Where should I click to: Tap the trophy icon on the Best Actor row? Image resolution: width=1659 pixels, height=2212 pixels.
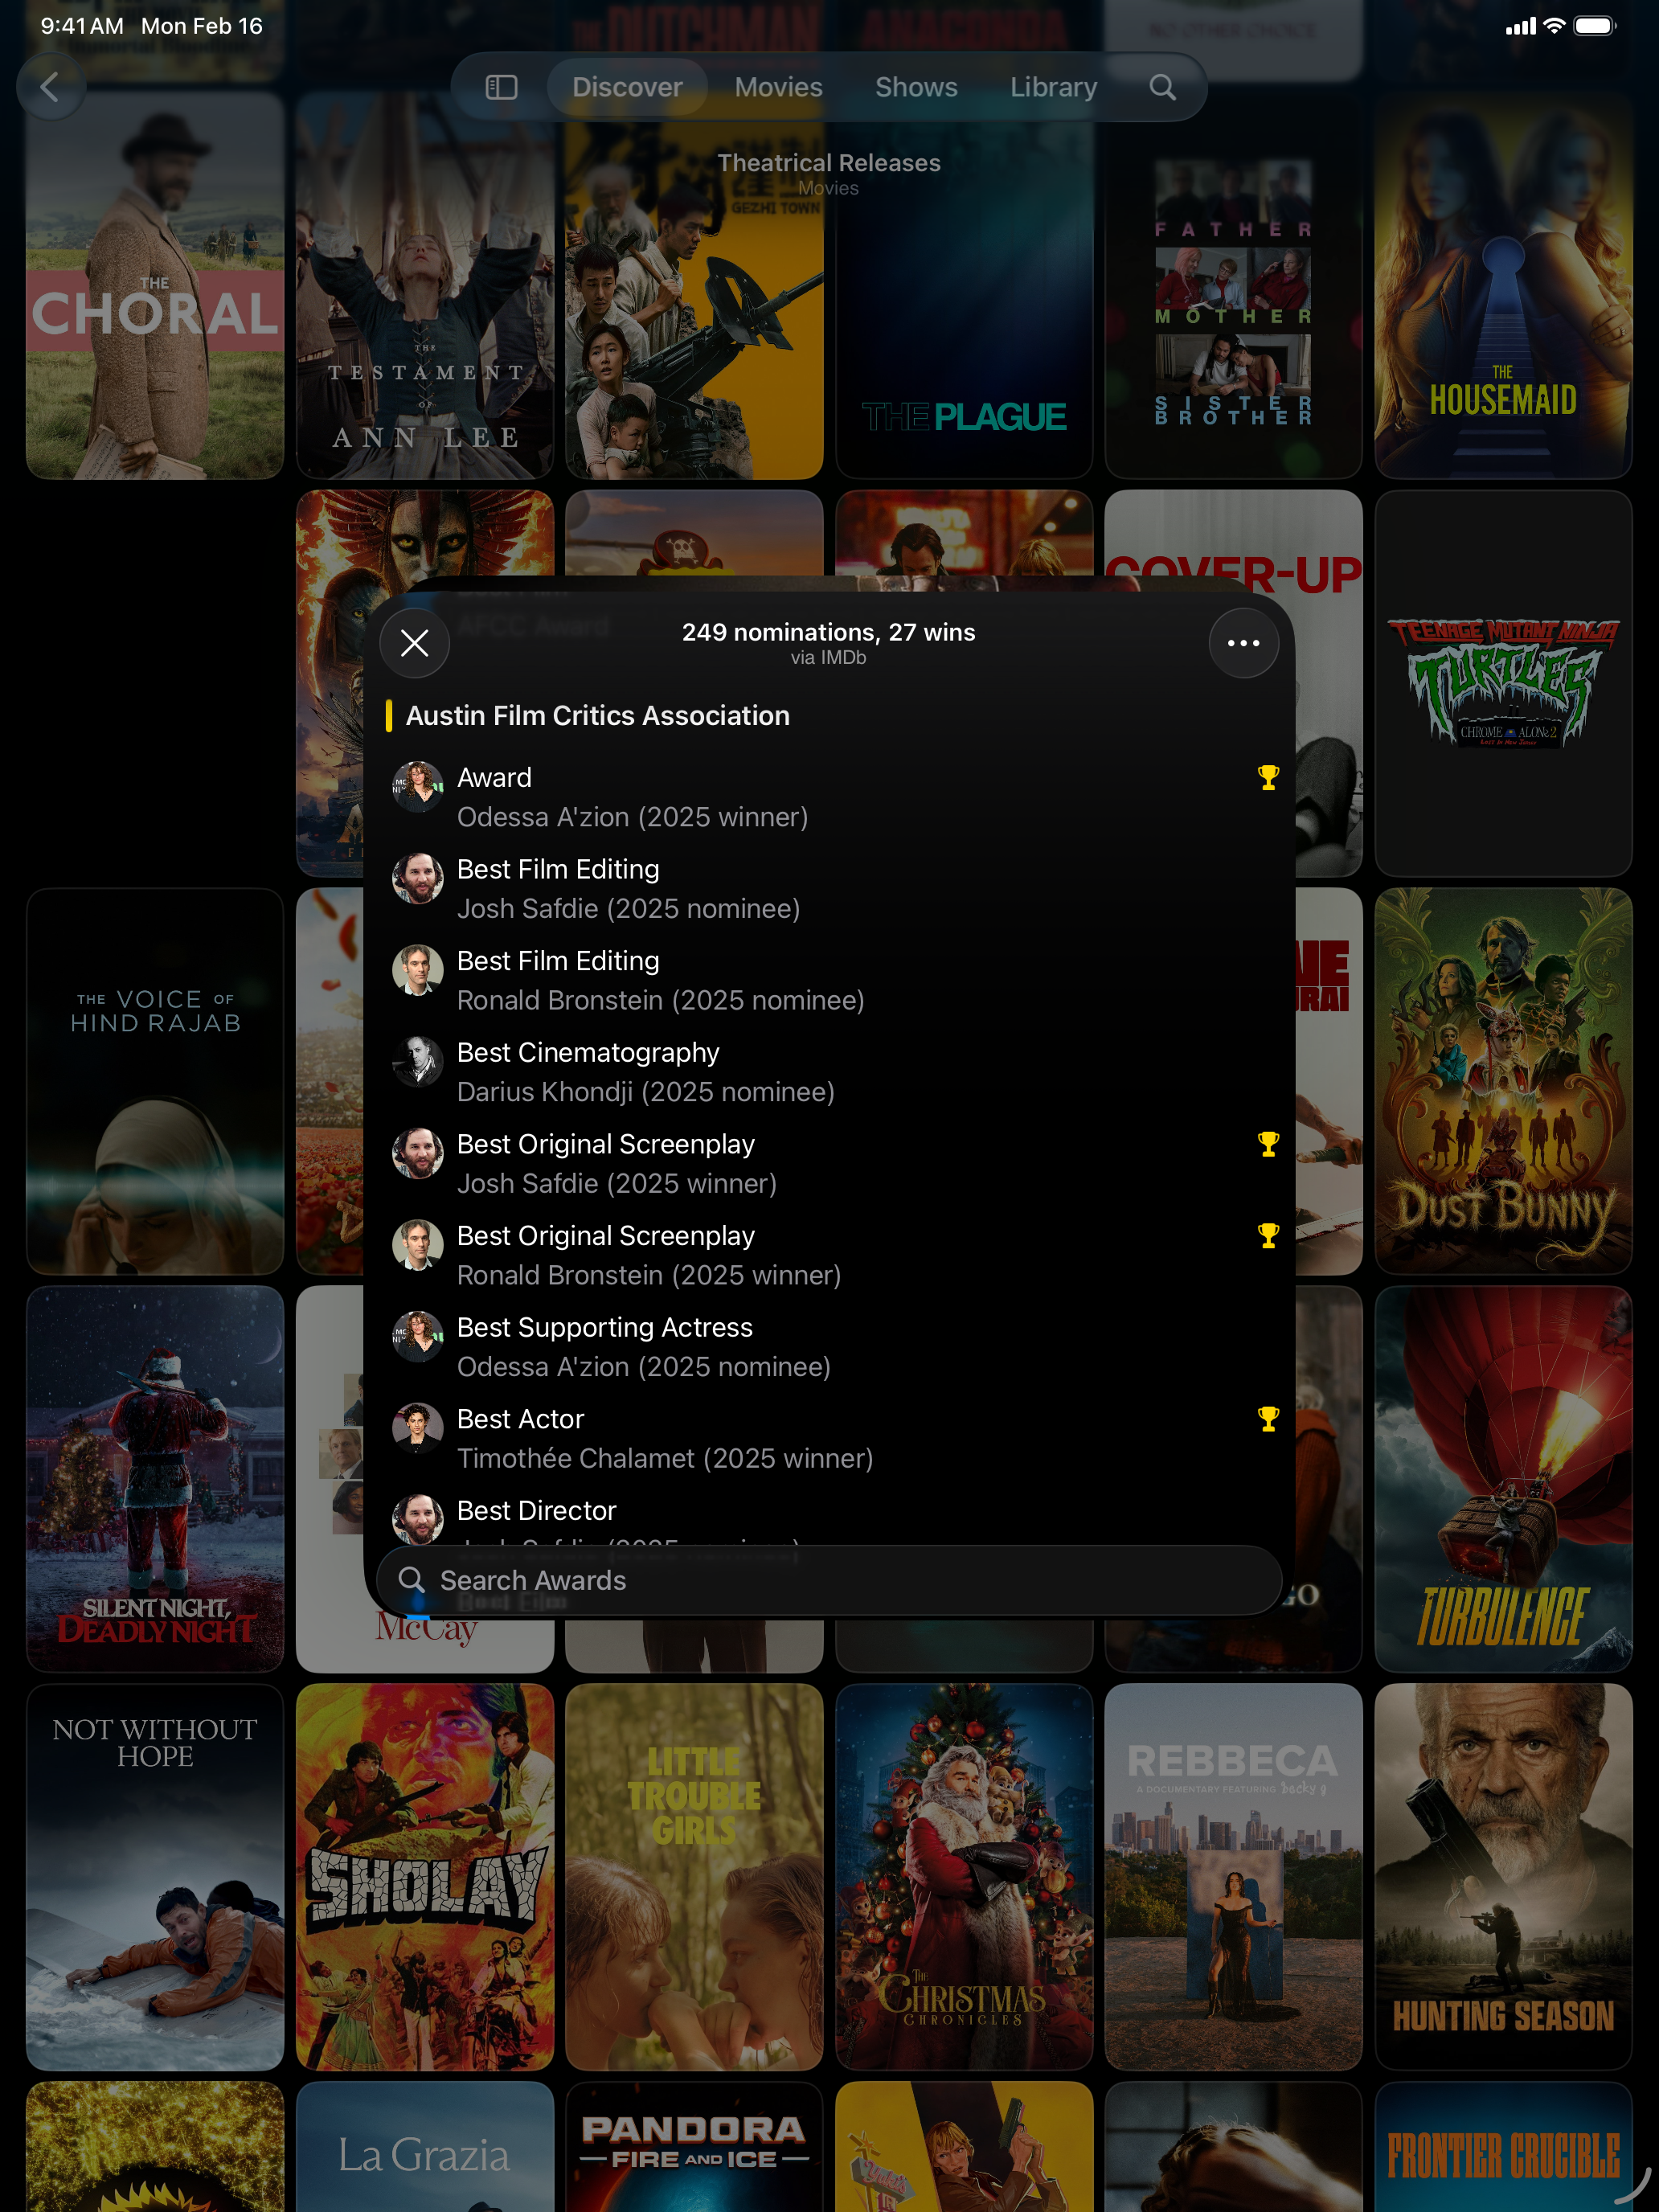click(1268, 1418)
